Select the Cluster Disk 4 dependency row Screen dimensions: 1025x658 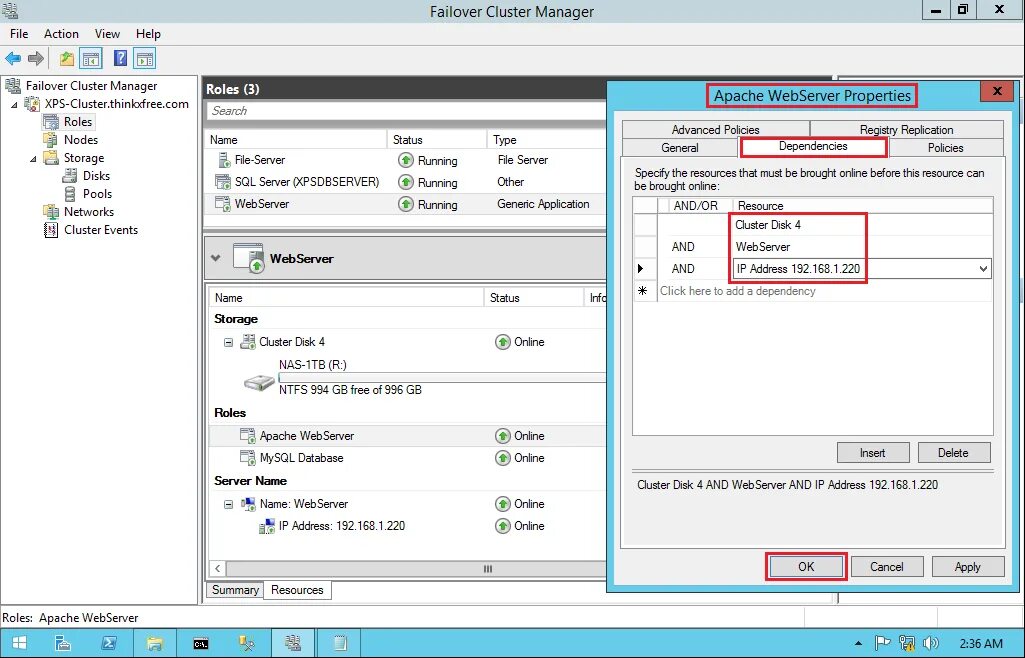point(813,225)
